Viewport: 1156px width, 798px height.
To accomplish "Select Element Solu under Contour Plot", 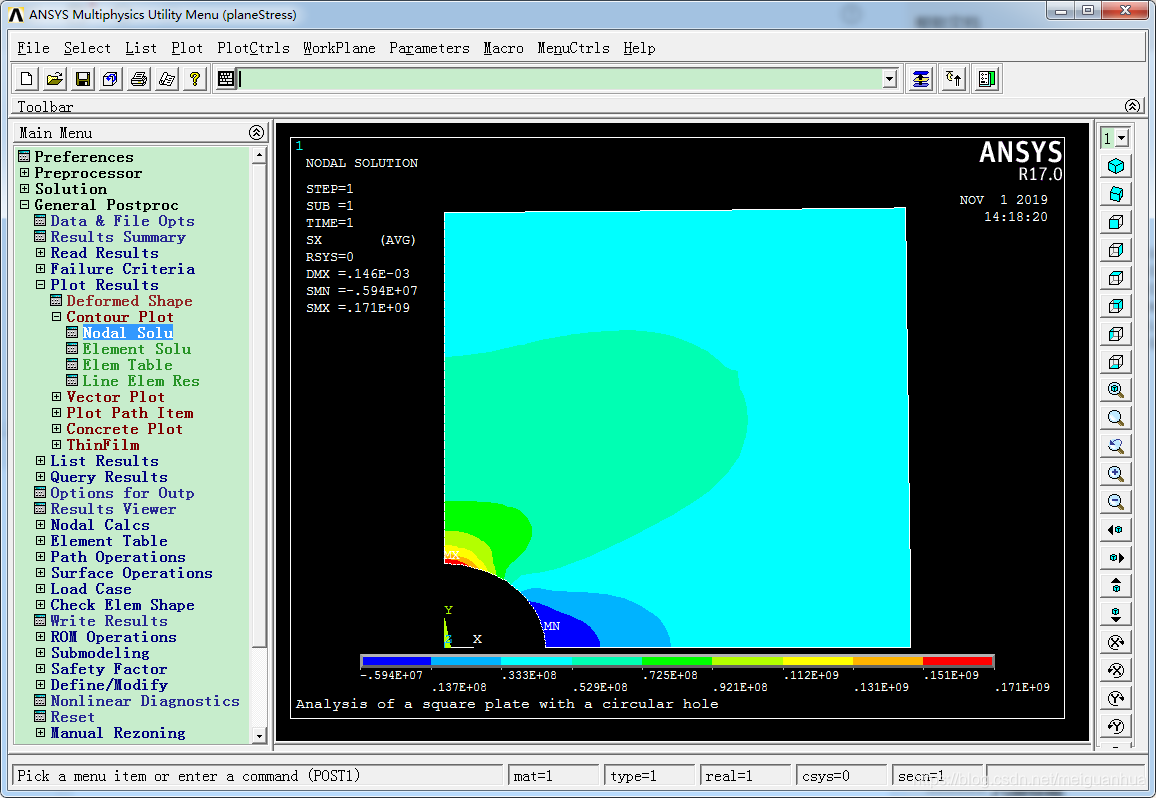I will pos(136,349).
